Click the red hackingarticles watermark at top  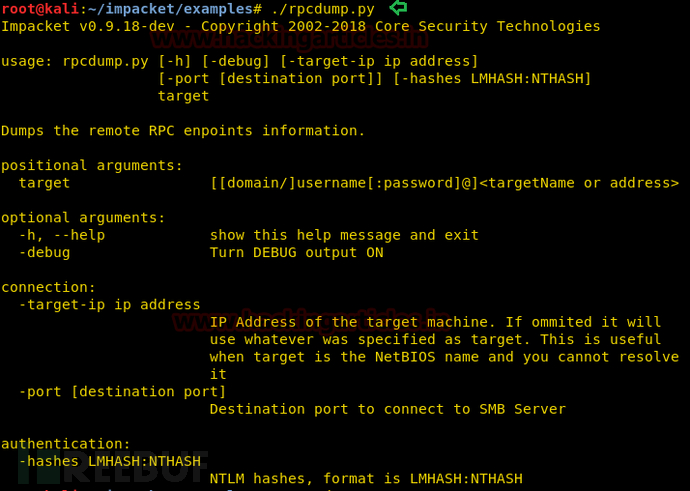tap(290, 42)
